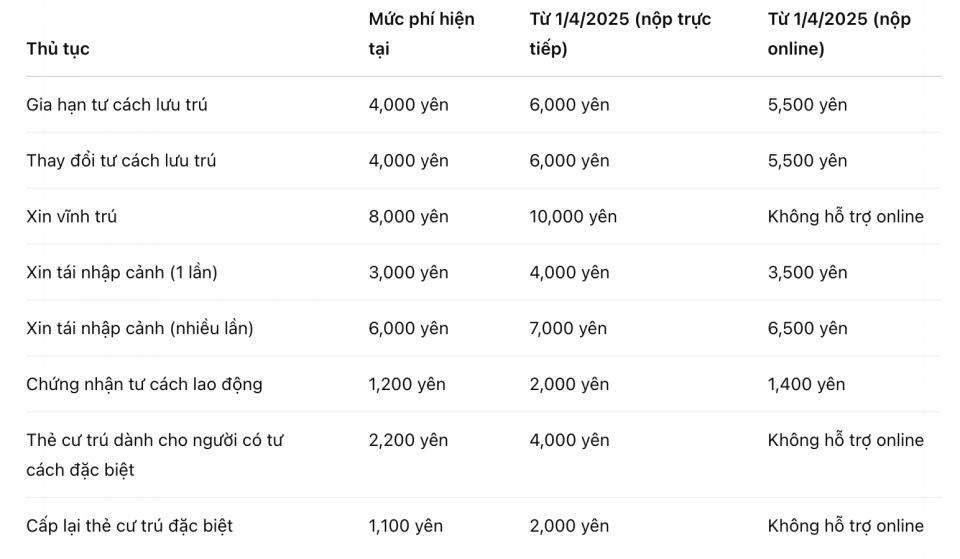Click 'Thẻ cư trú dành cho người có tư cách đặc biệt'
The image size is (960, 559).
(154, 455)
